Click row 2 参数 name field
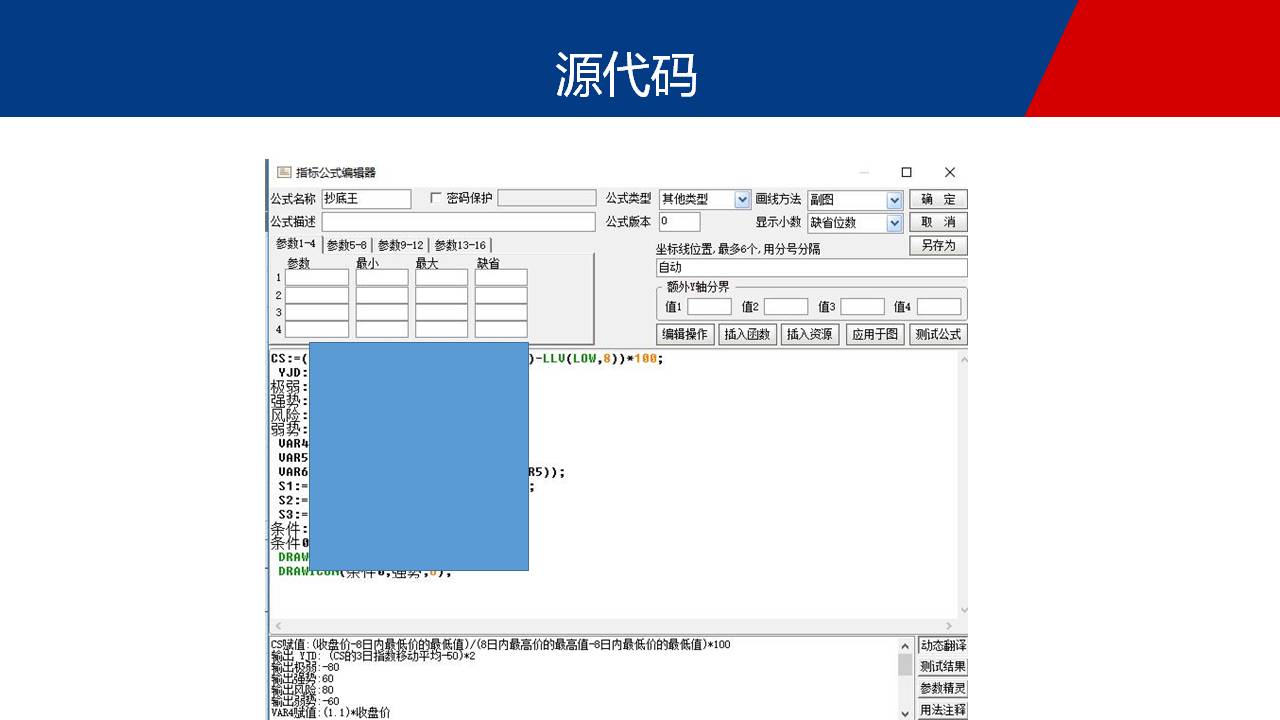1280x720 pixels. coord(317,296)
